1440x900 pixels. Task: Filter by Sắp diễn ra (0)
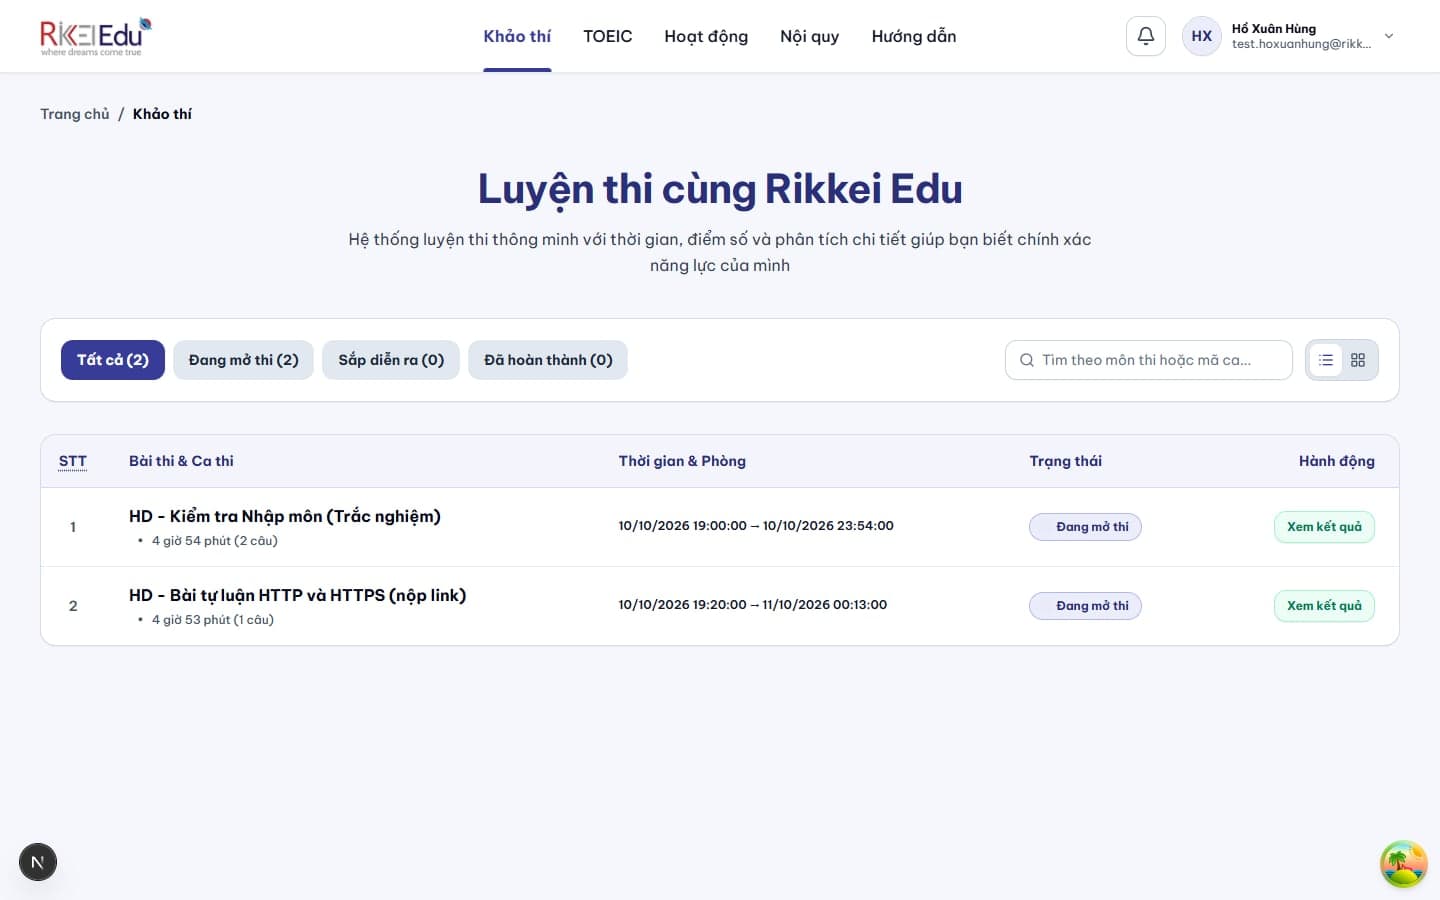tap(391, 360)
